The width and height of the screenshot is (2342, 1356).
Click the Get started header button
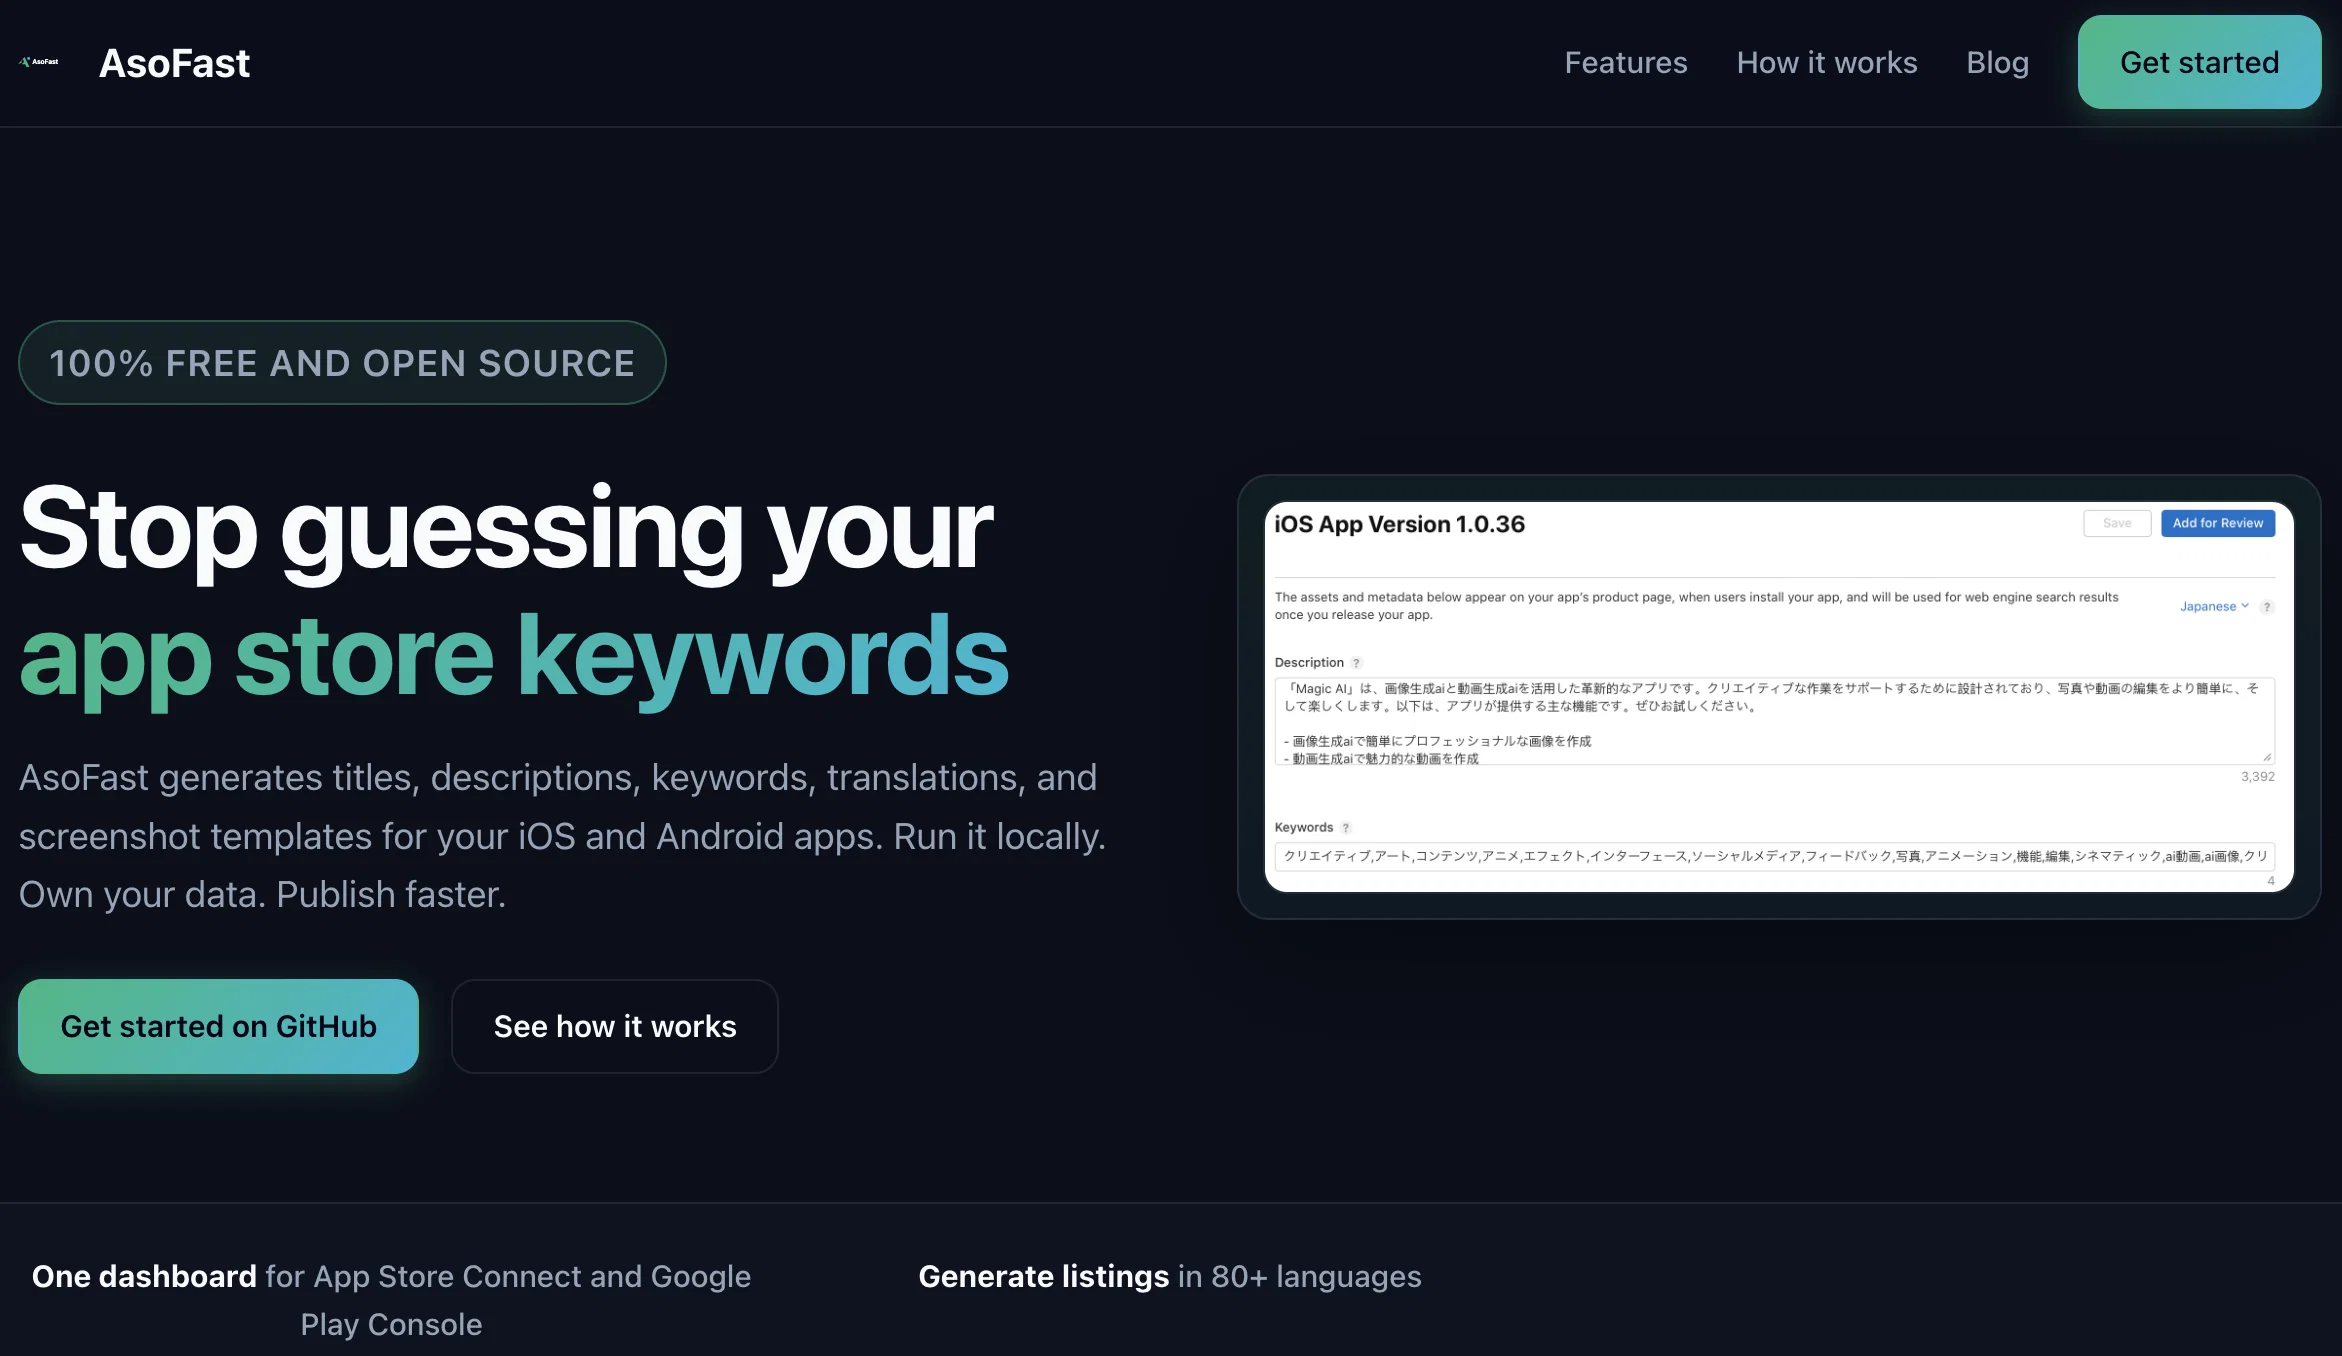tap(2199, 62)
